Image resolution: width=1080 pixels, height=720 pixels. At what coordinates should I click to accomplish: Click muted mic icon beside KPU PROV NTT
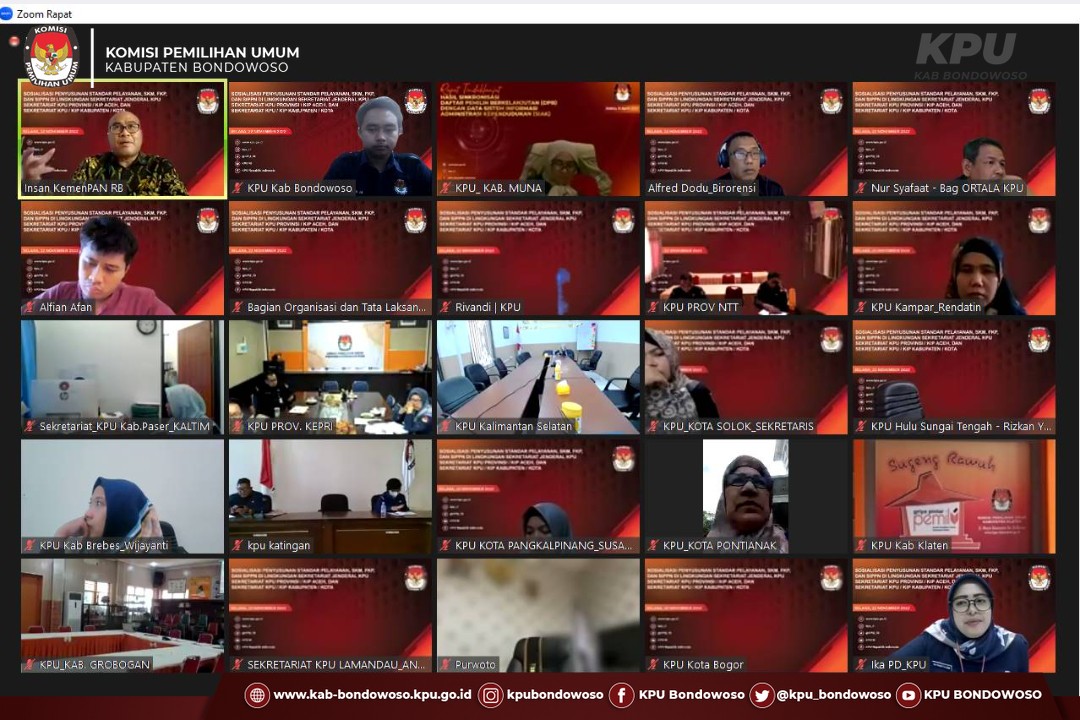(654, 307)
